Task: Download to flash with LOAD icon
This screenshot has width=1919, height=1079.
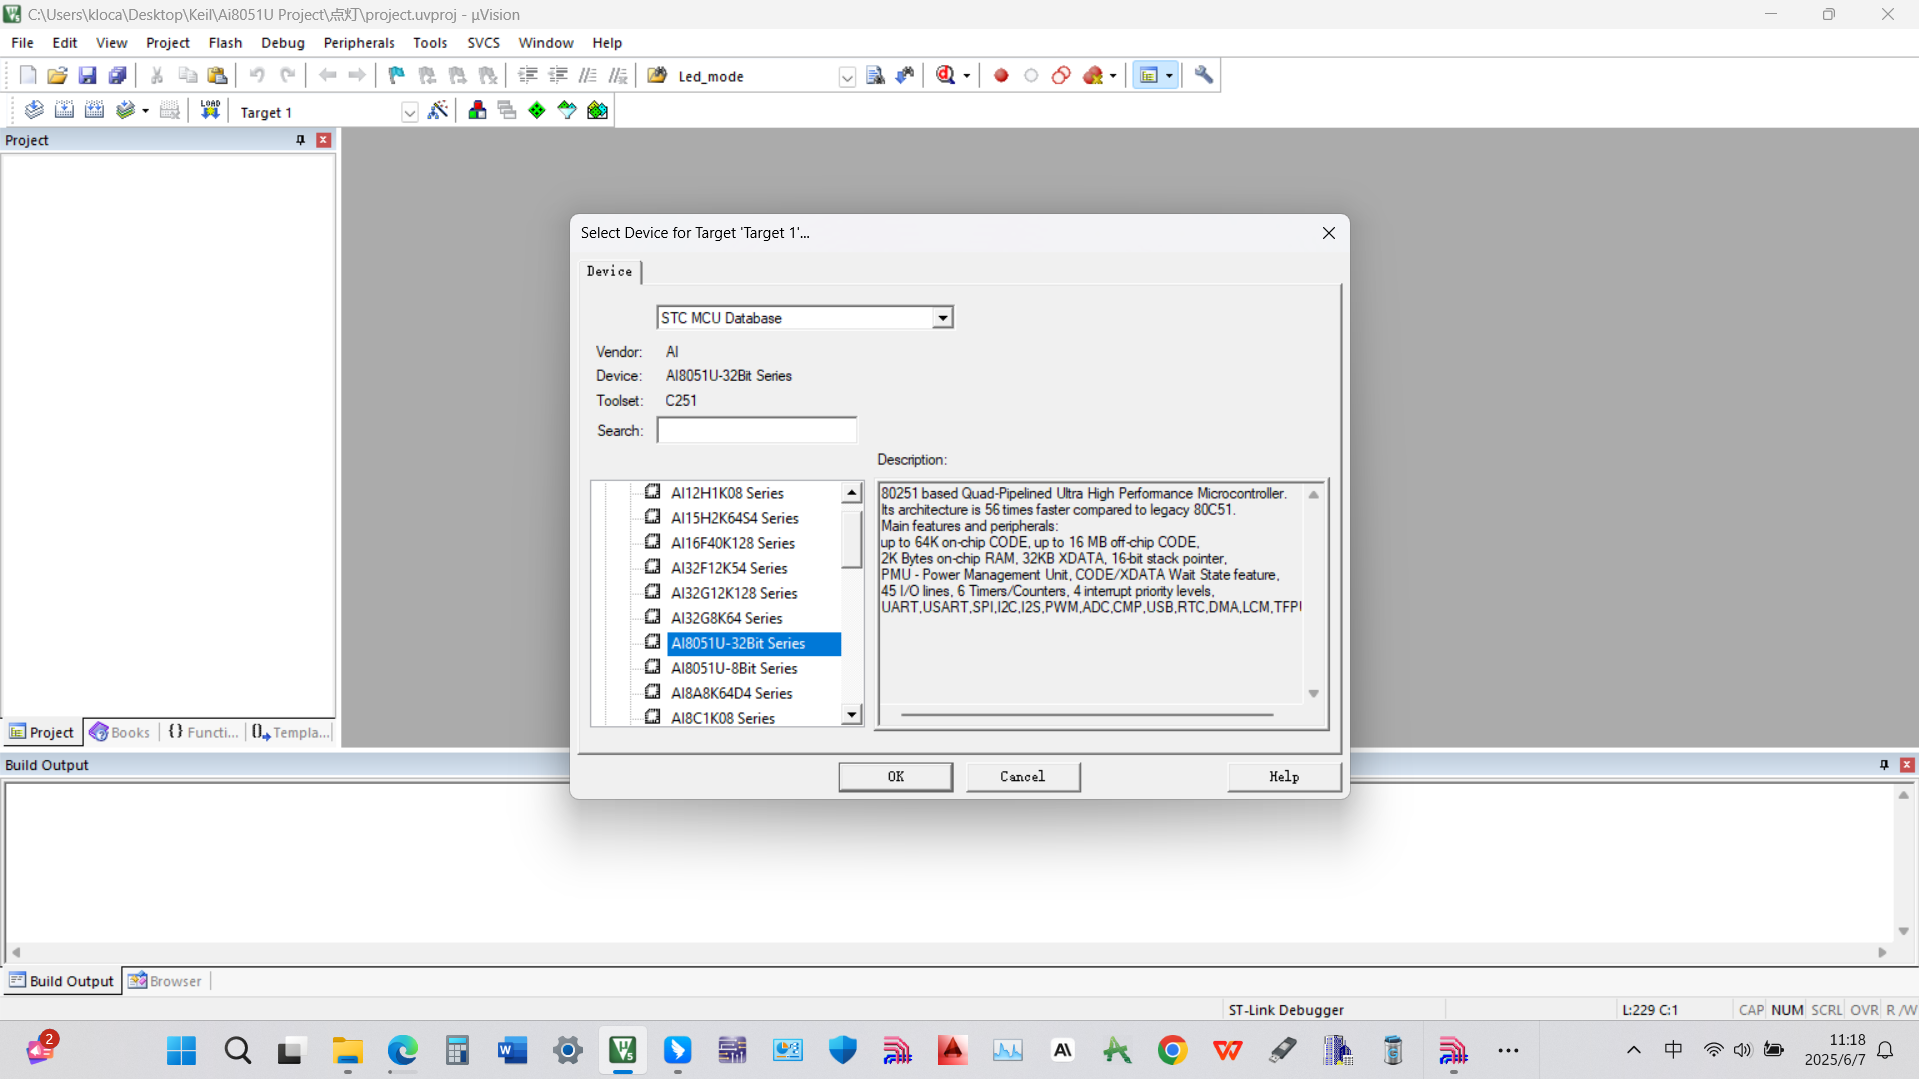Action: (x=210, y=110)
